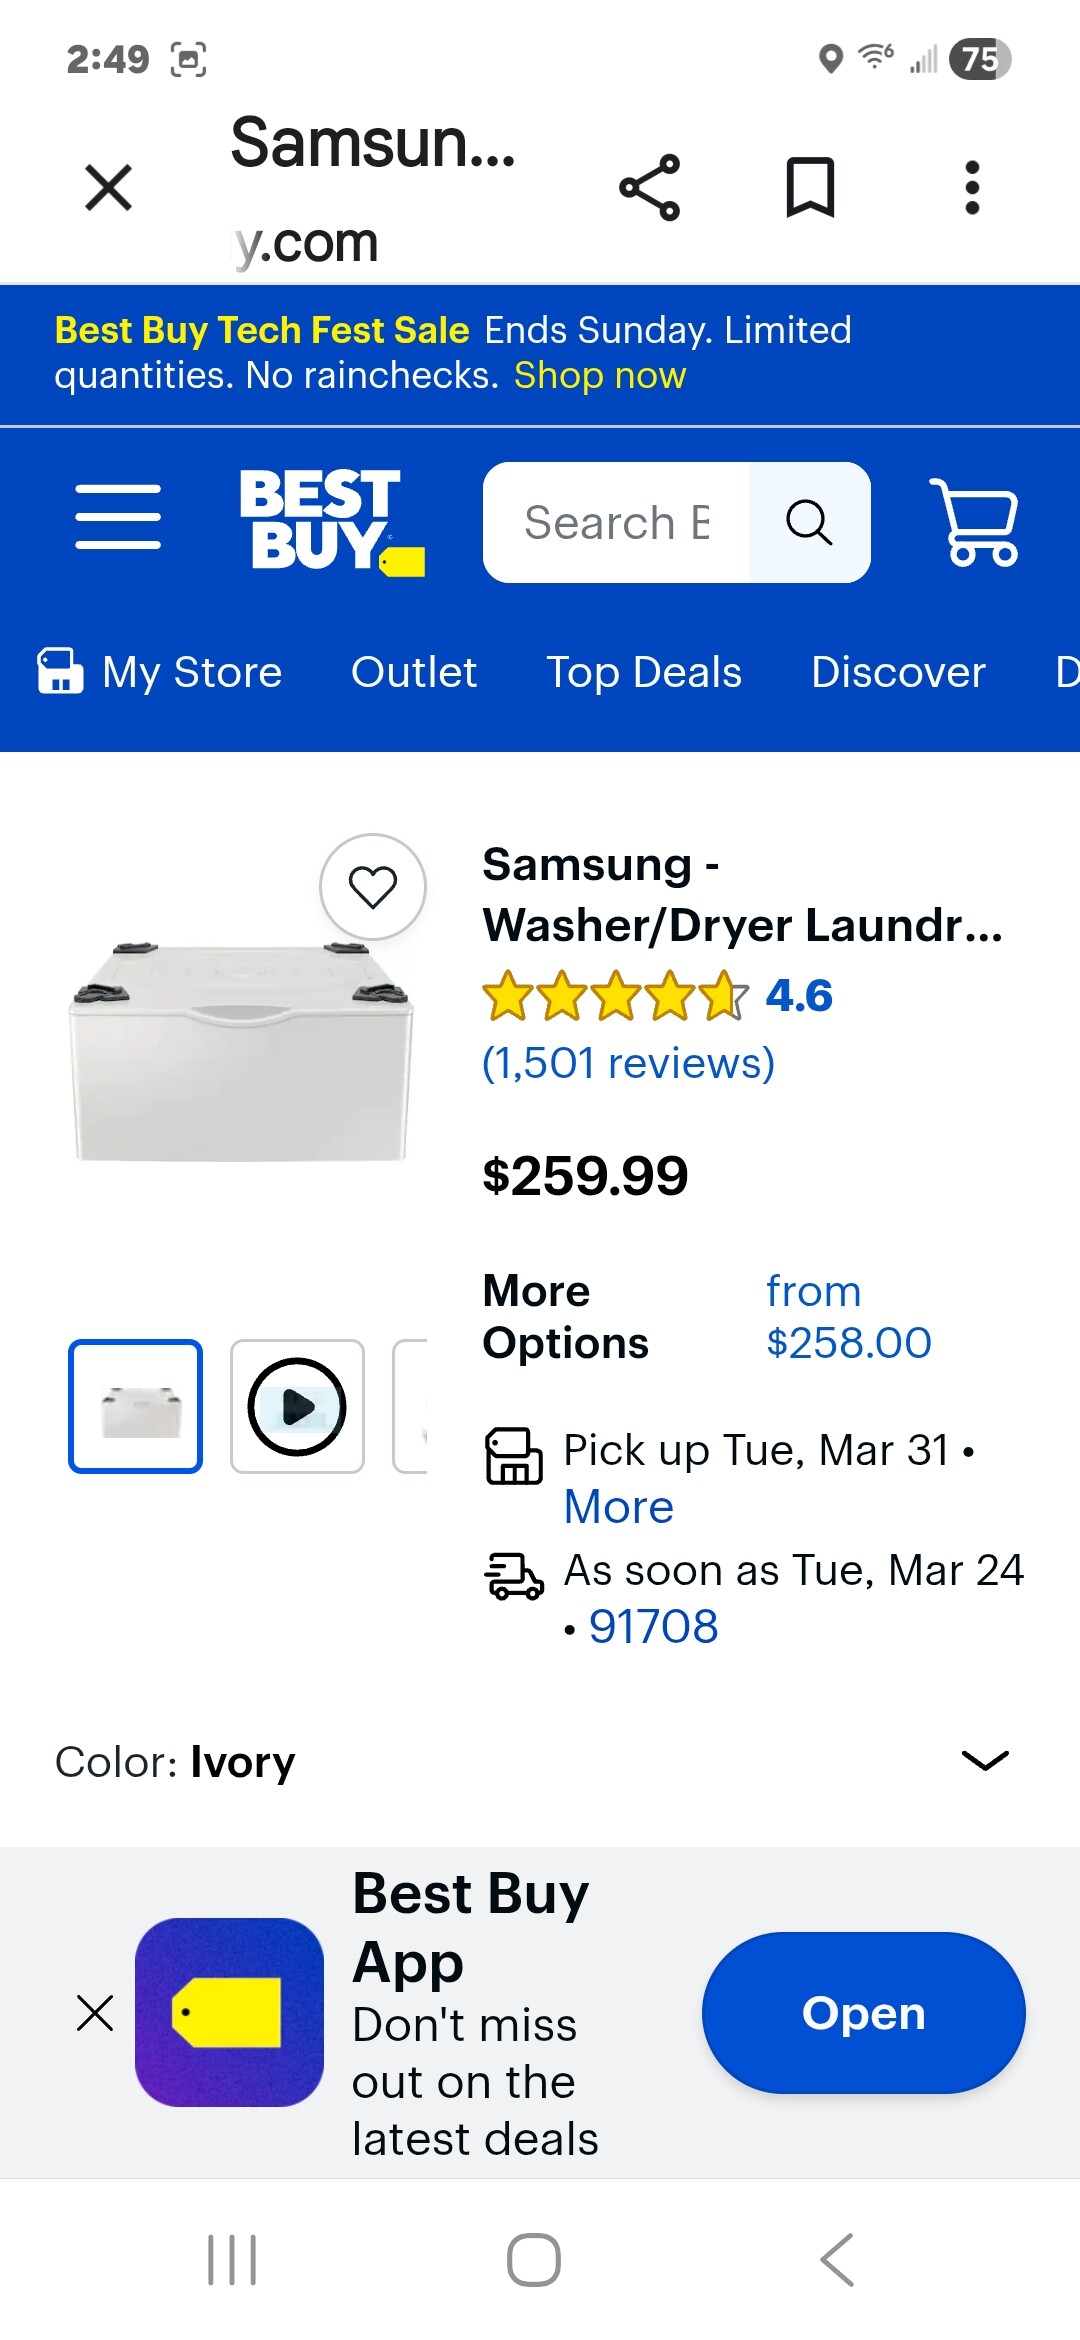Image resolution: width=1080 pixels, height=2340 pixels.
Task: Change delivery ZIP code 91708
Action: (x=653, y=1627)
